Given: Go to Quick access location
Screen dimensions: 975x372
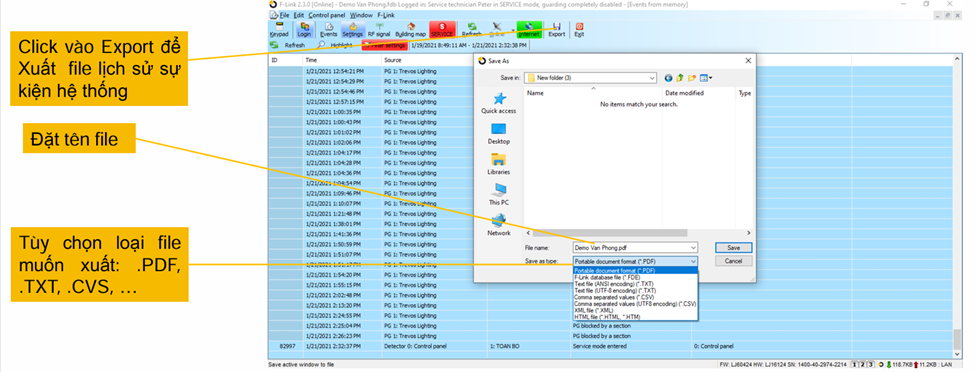Looking at the screenshot, I should coord(499,104).
